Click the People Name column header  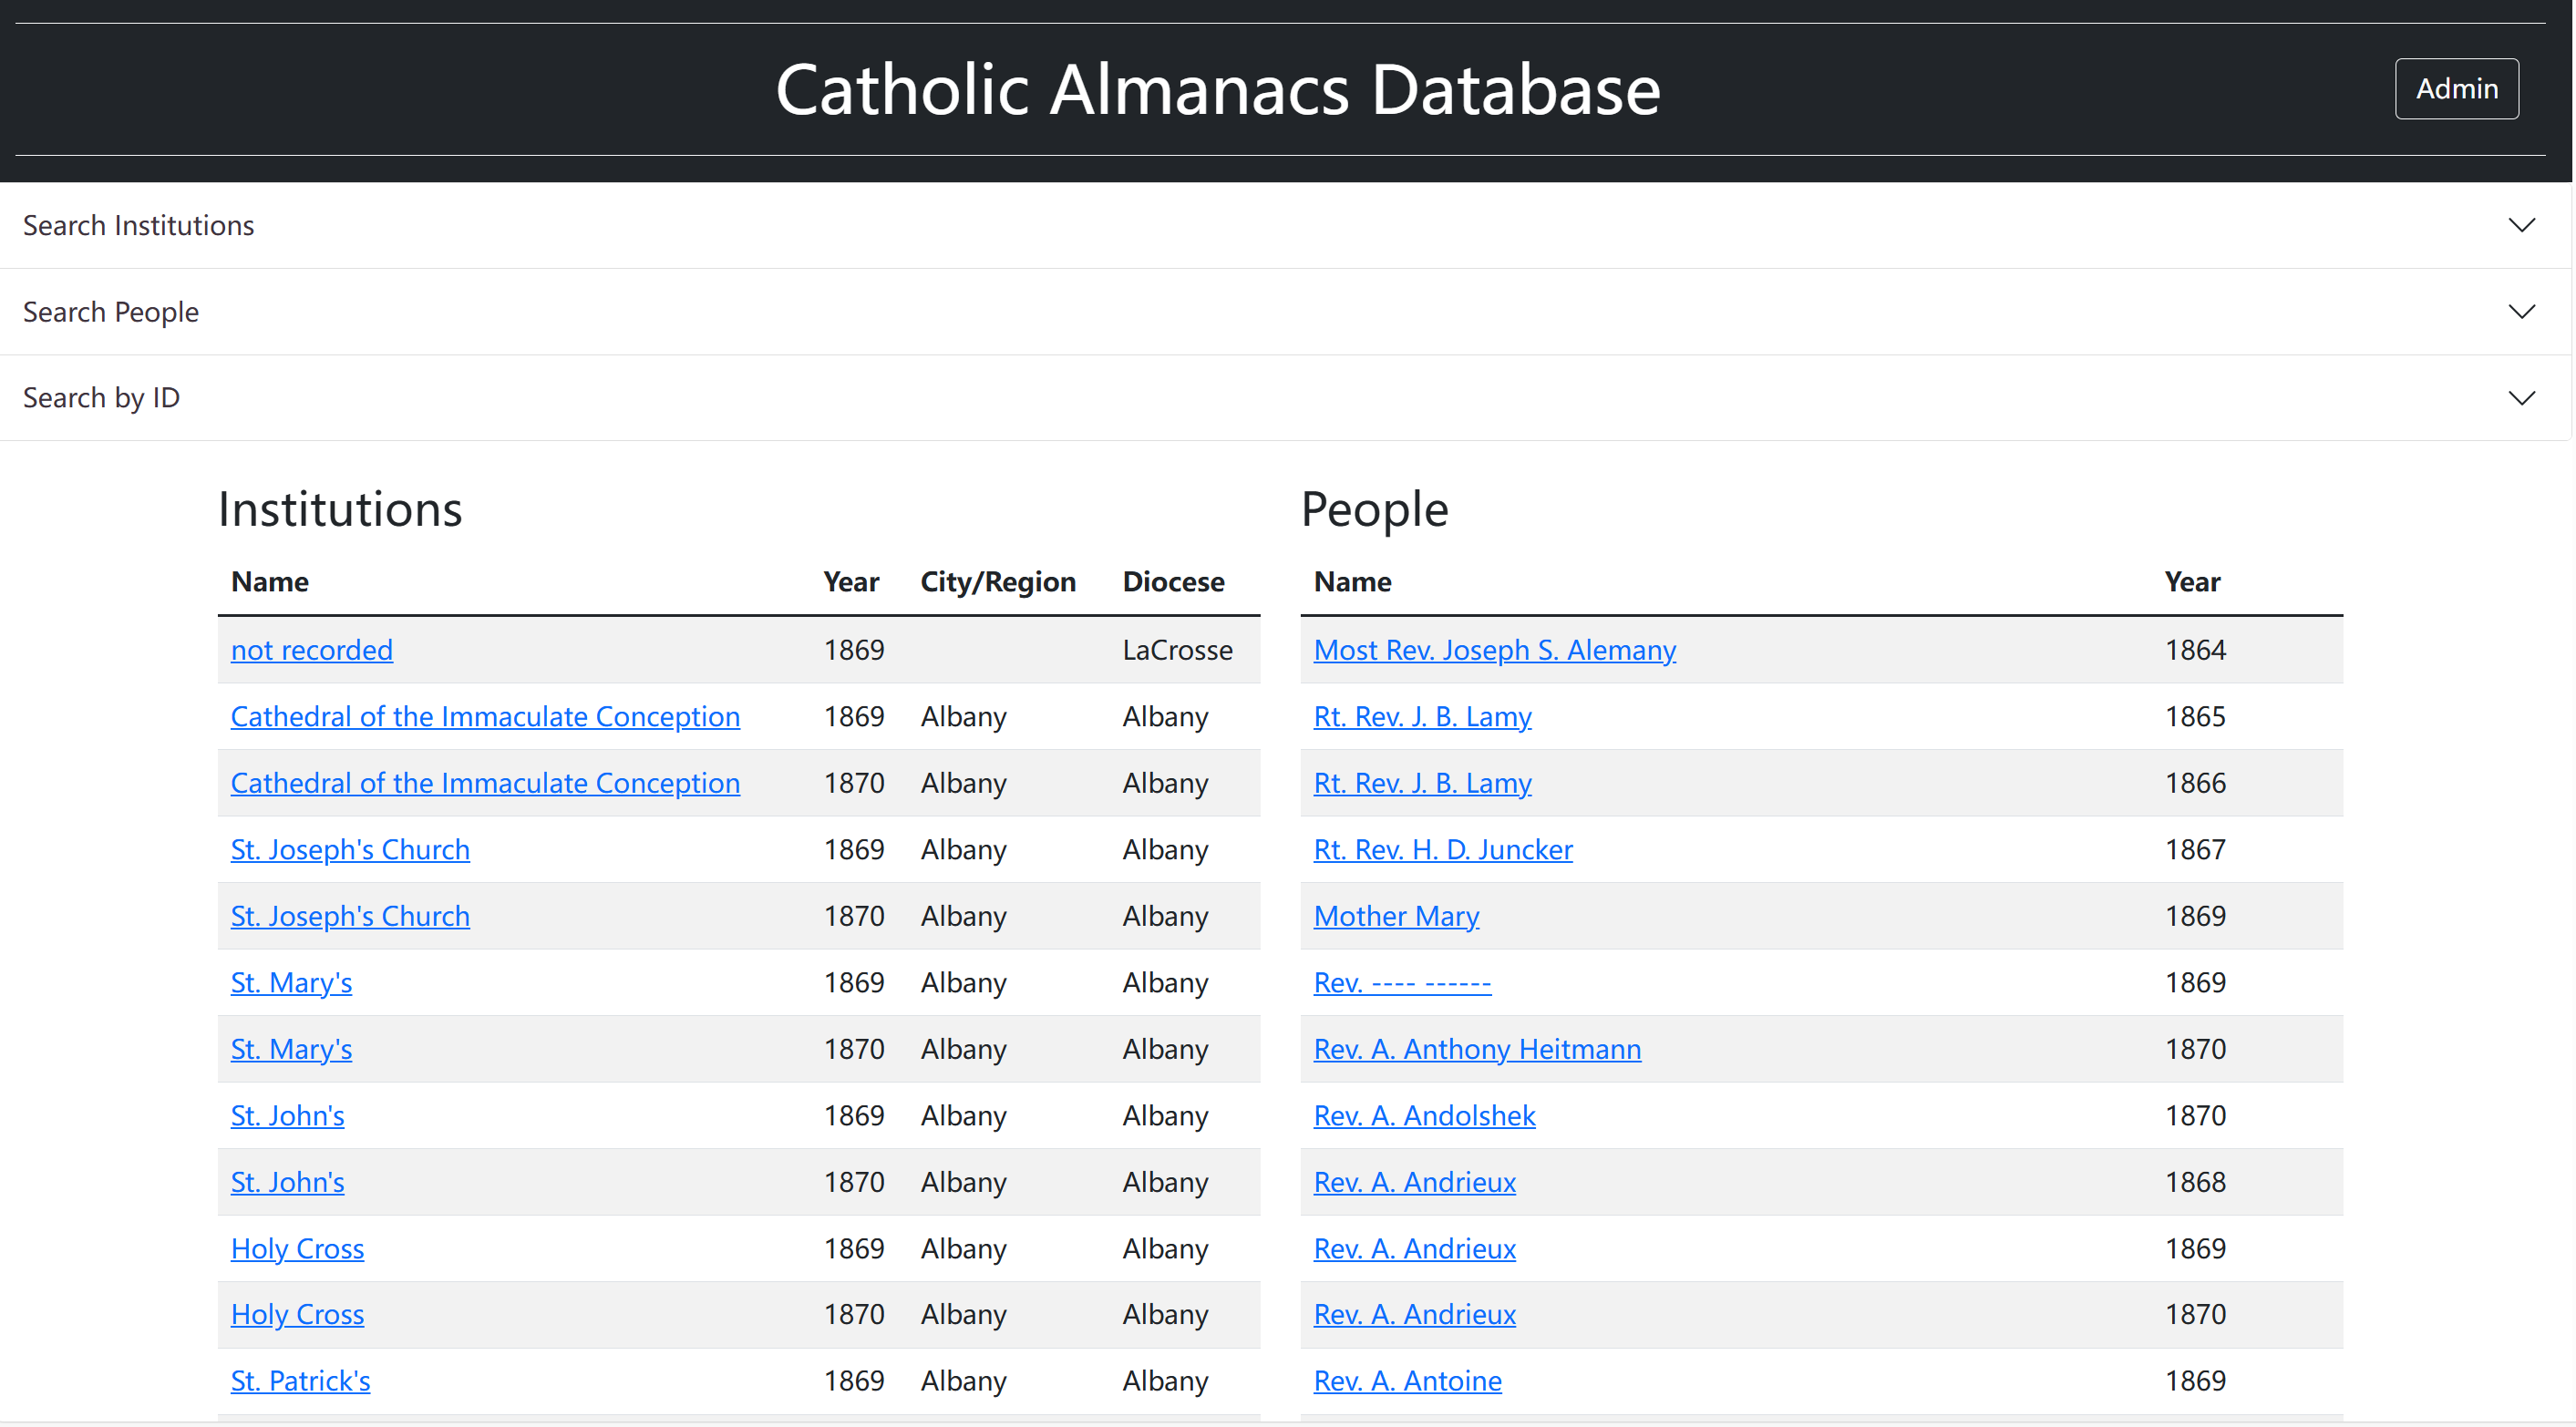pyautogui.click(x=1352, y=582)
